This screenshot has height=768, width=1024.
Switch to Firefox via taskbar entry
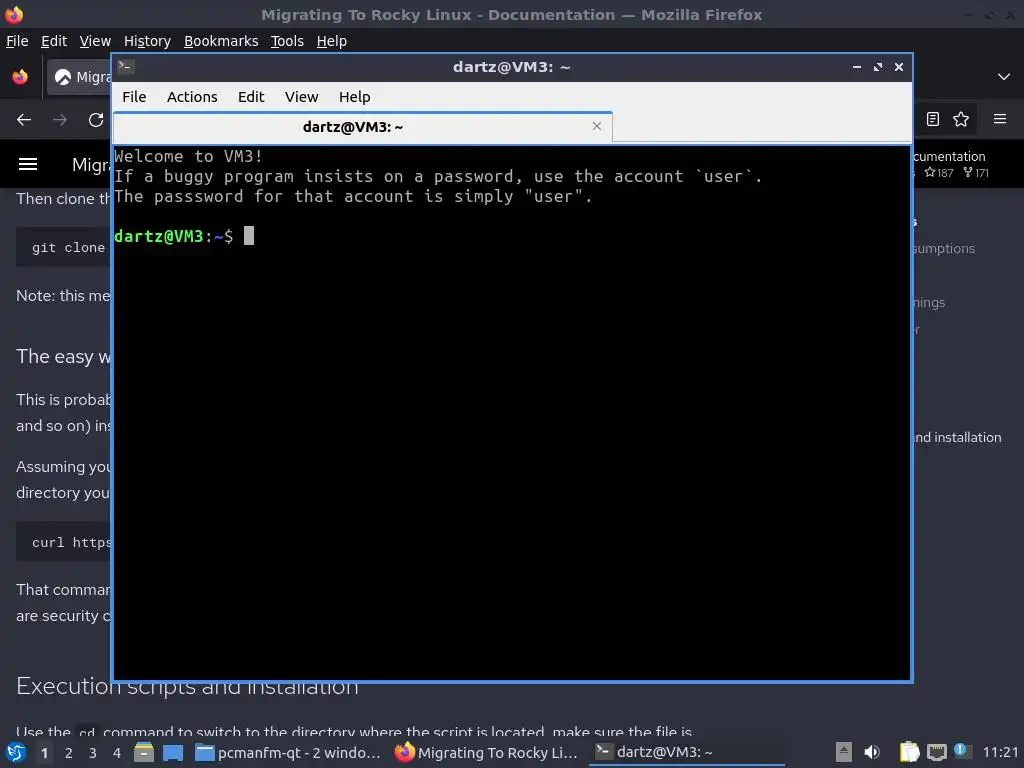pyautogui.click(x=487, y=753)
